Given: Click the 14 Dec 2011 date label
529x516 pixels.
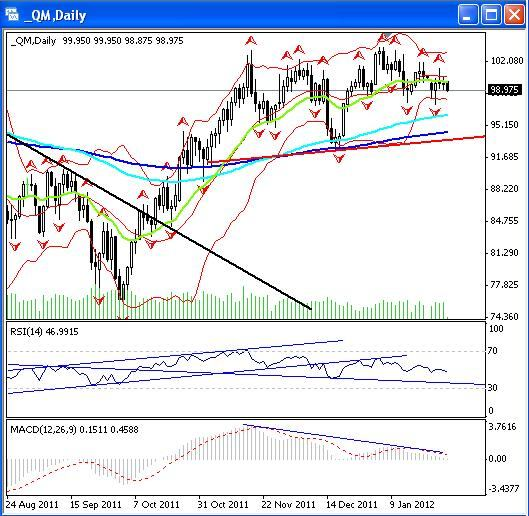Looking at the screenshot, I should 352,505.
